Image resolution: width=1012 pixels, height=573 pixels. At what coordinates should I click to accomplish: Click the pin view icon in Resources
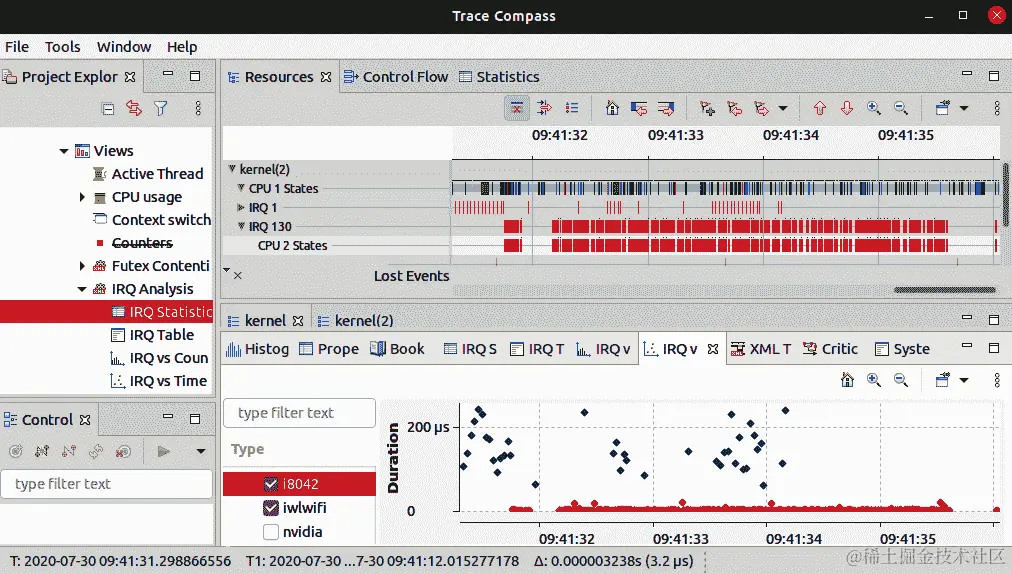(943, 108)
